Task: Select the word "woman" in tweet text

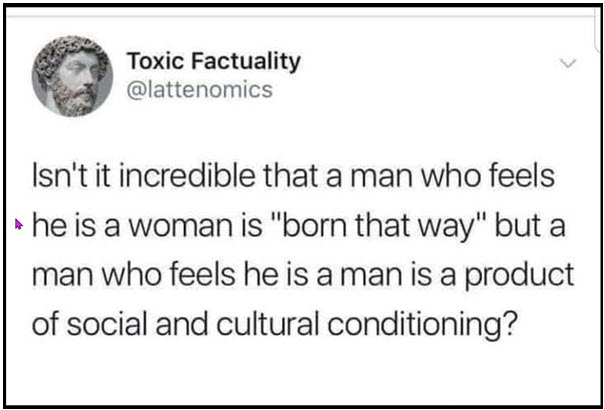Action: tap(171, 226)
